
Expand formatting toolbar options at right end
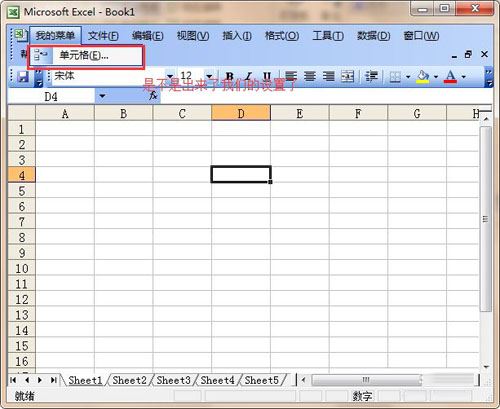(489, 77)
